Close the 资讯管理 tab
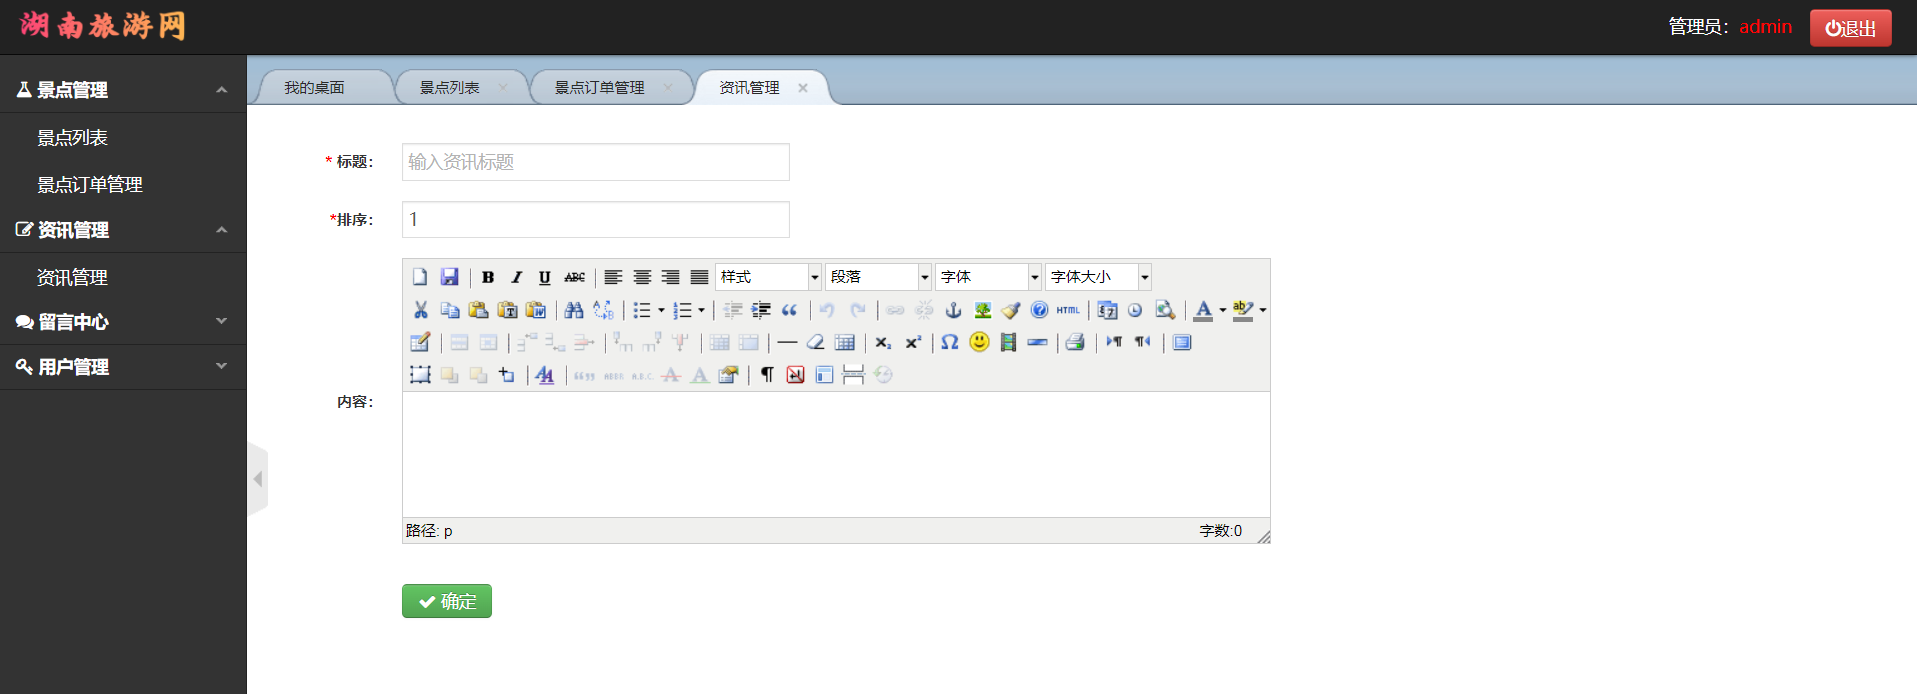 [x=803, y=88]
